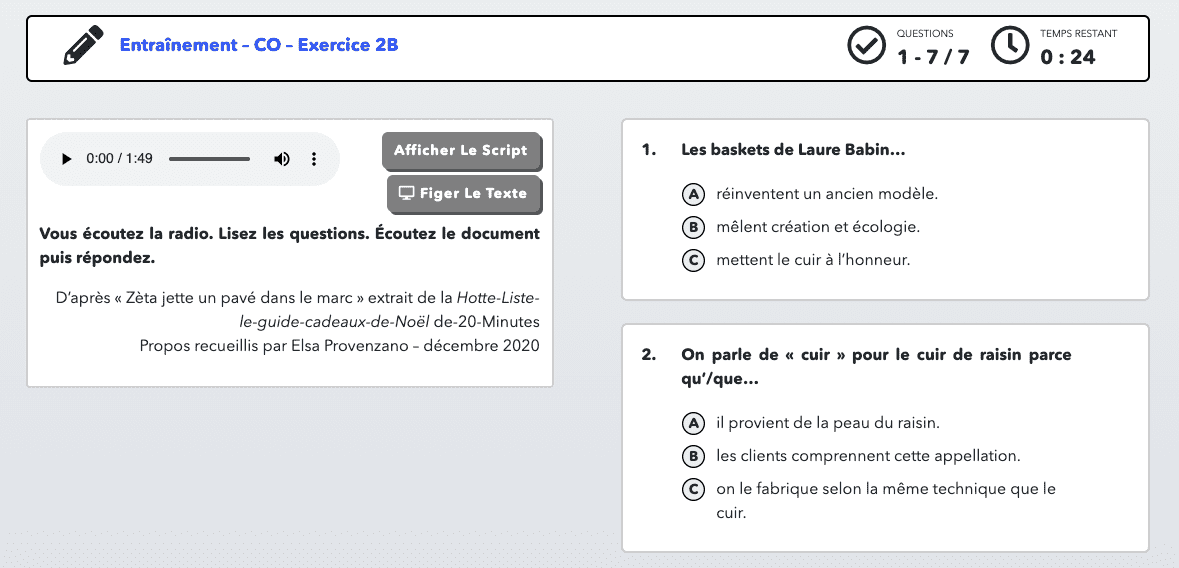Click the text 'il provient de la peau du raisin'
The image size is (1179, 568).
(827, 423)
